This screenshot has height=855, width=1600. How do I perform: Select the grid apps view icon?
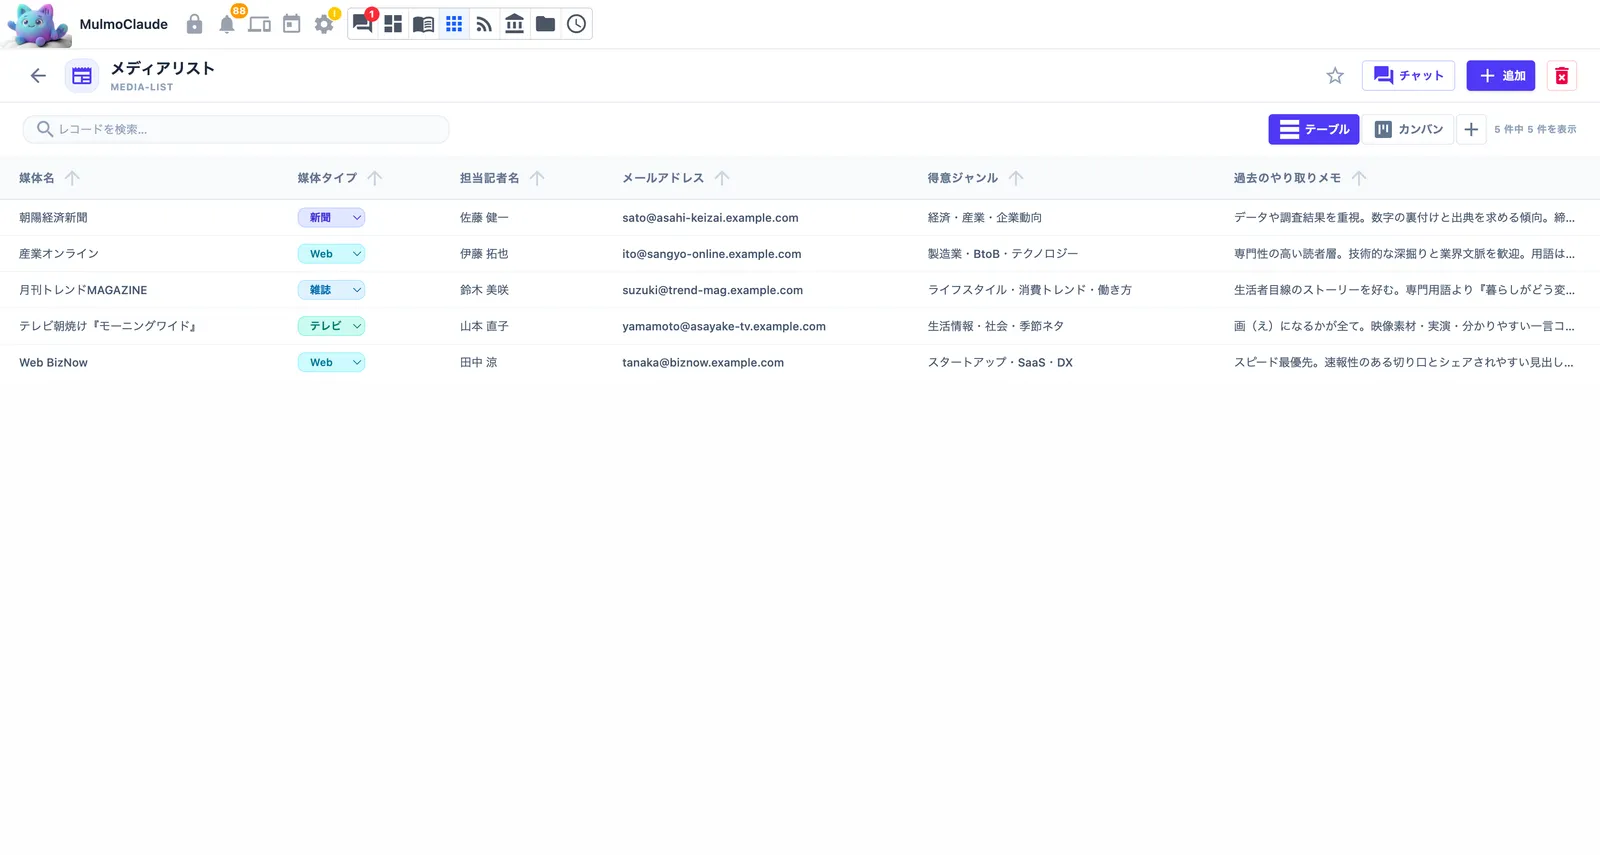click(454, 24)
